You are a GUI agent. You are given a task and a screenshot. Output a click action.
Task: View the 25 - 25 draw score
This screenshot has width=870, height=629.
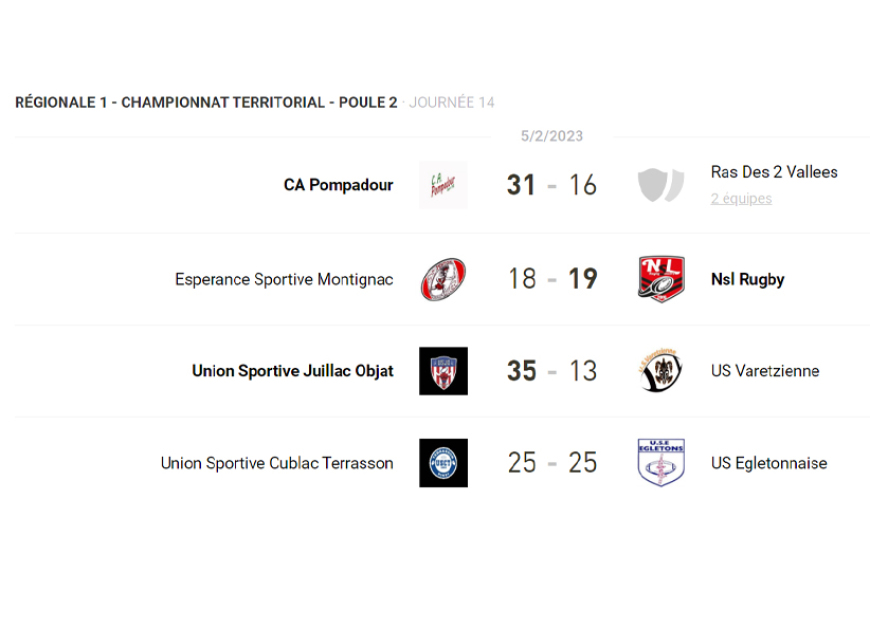point(552,463)
